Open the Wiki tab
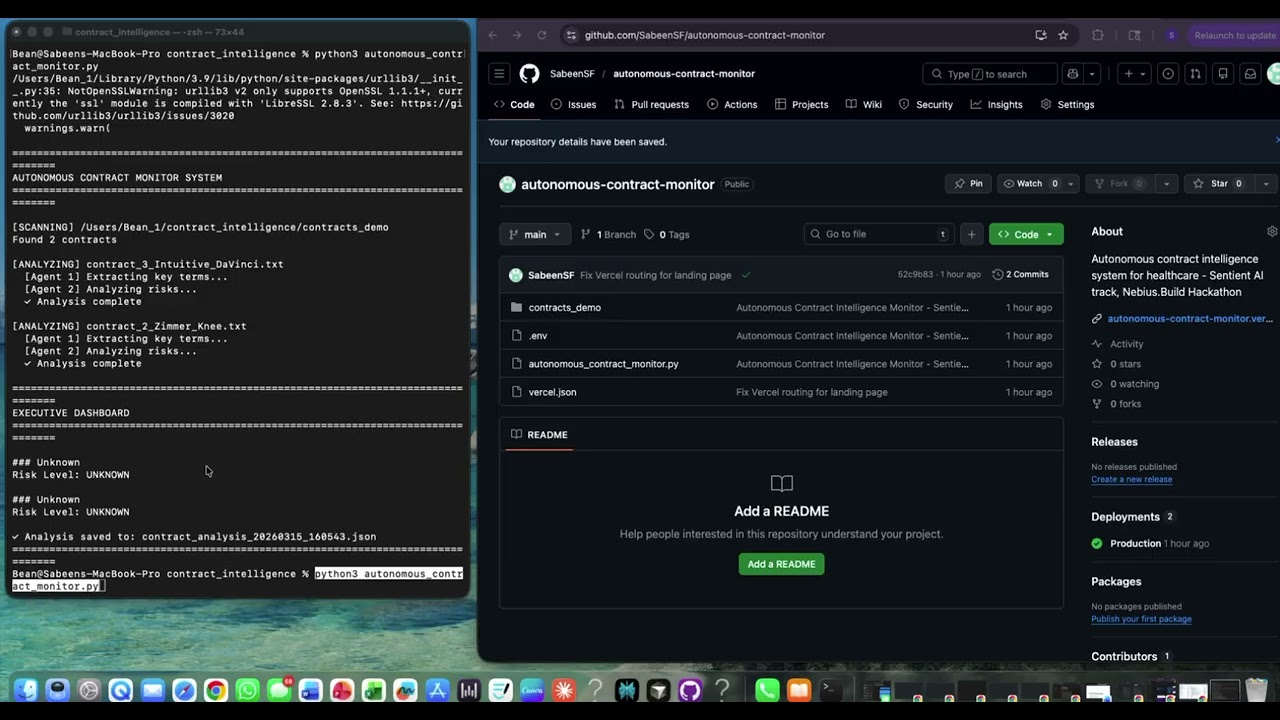Screen dimensions: 1280x720 pyautogui.click(x=864, y=104)
